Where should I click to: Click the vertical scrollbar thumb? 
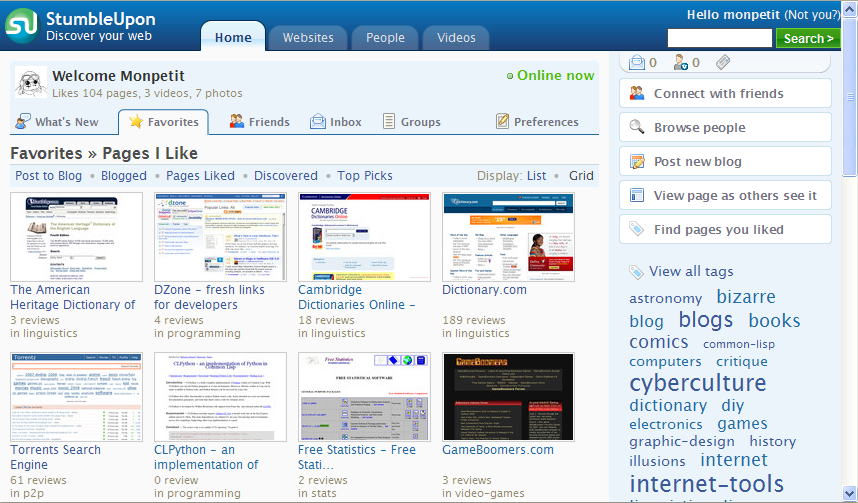pos(850,96)
